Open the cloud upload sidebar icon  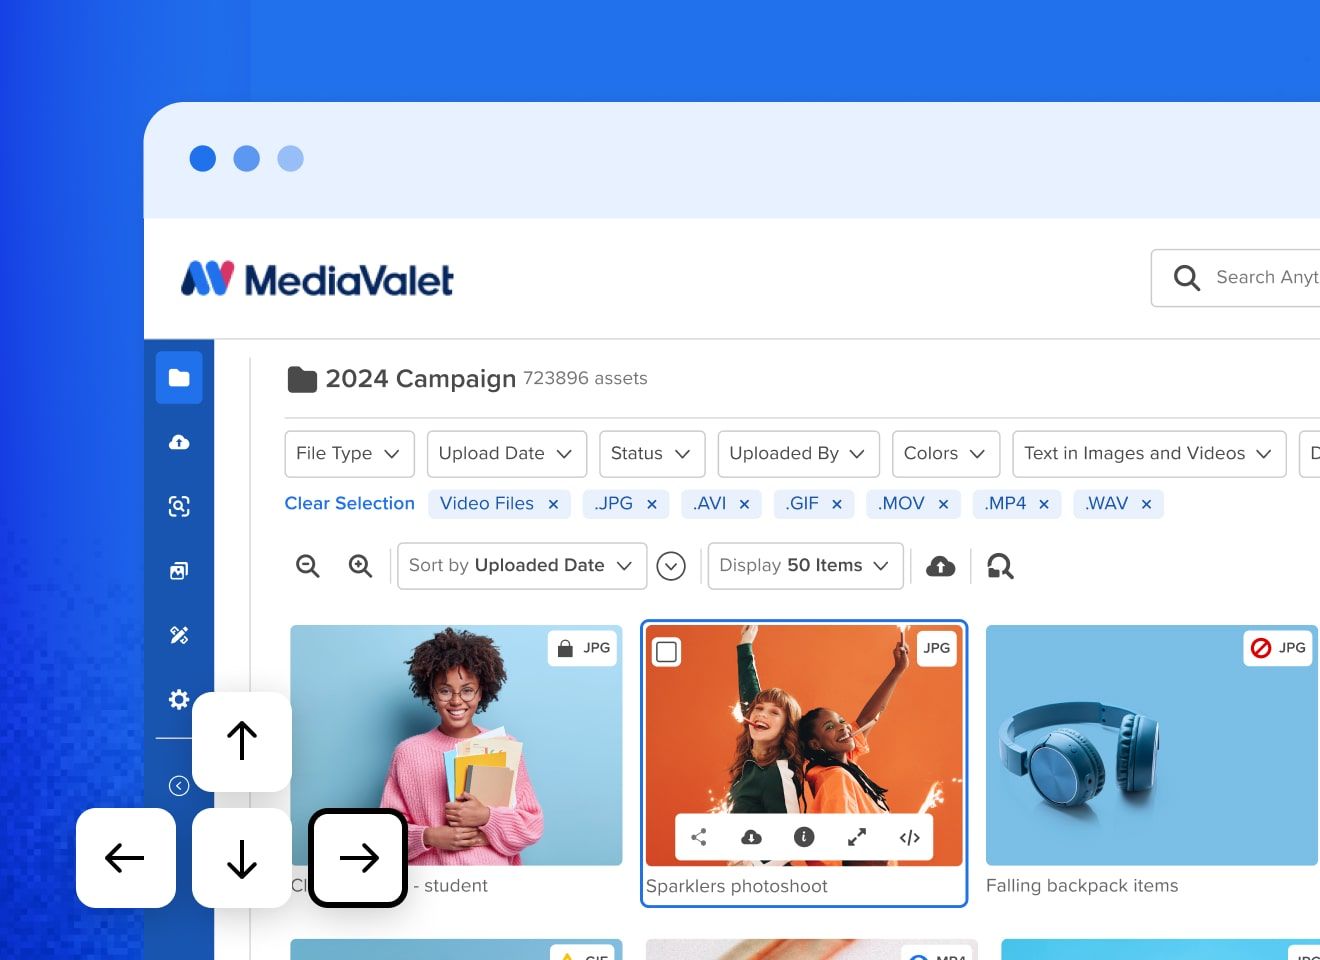pyautogui.click(x=179, y=442)
